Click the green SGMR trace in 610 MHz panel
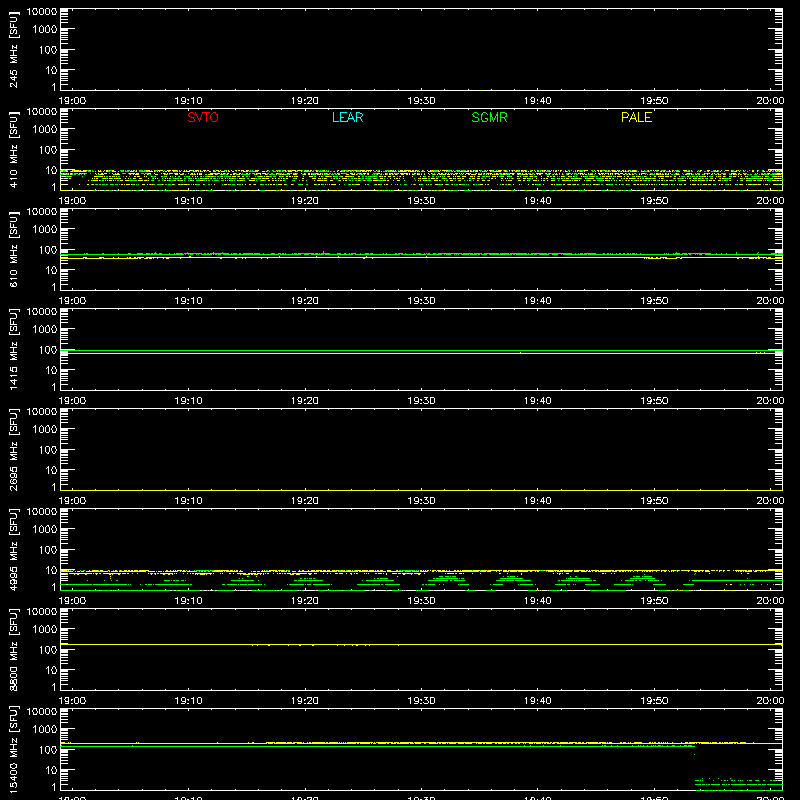This screenshot has height=800, width=800. click(421, 254)
